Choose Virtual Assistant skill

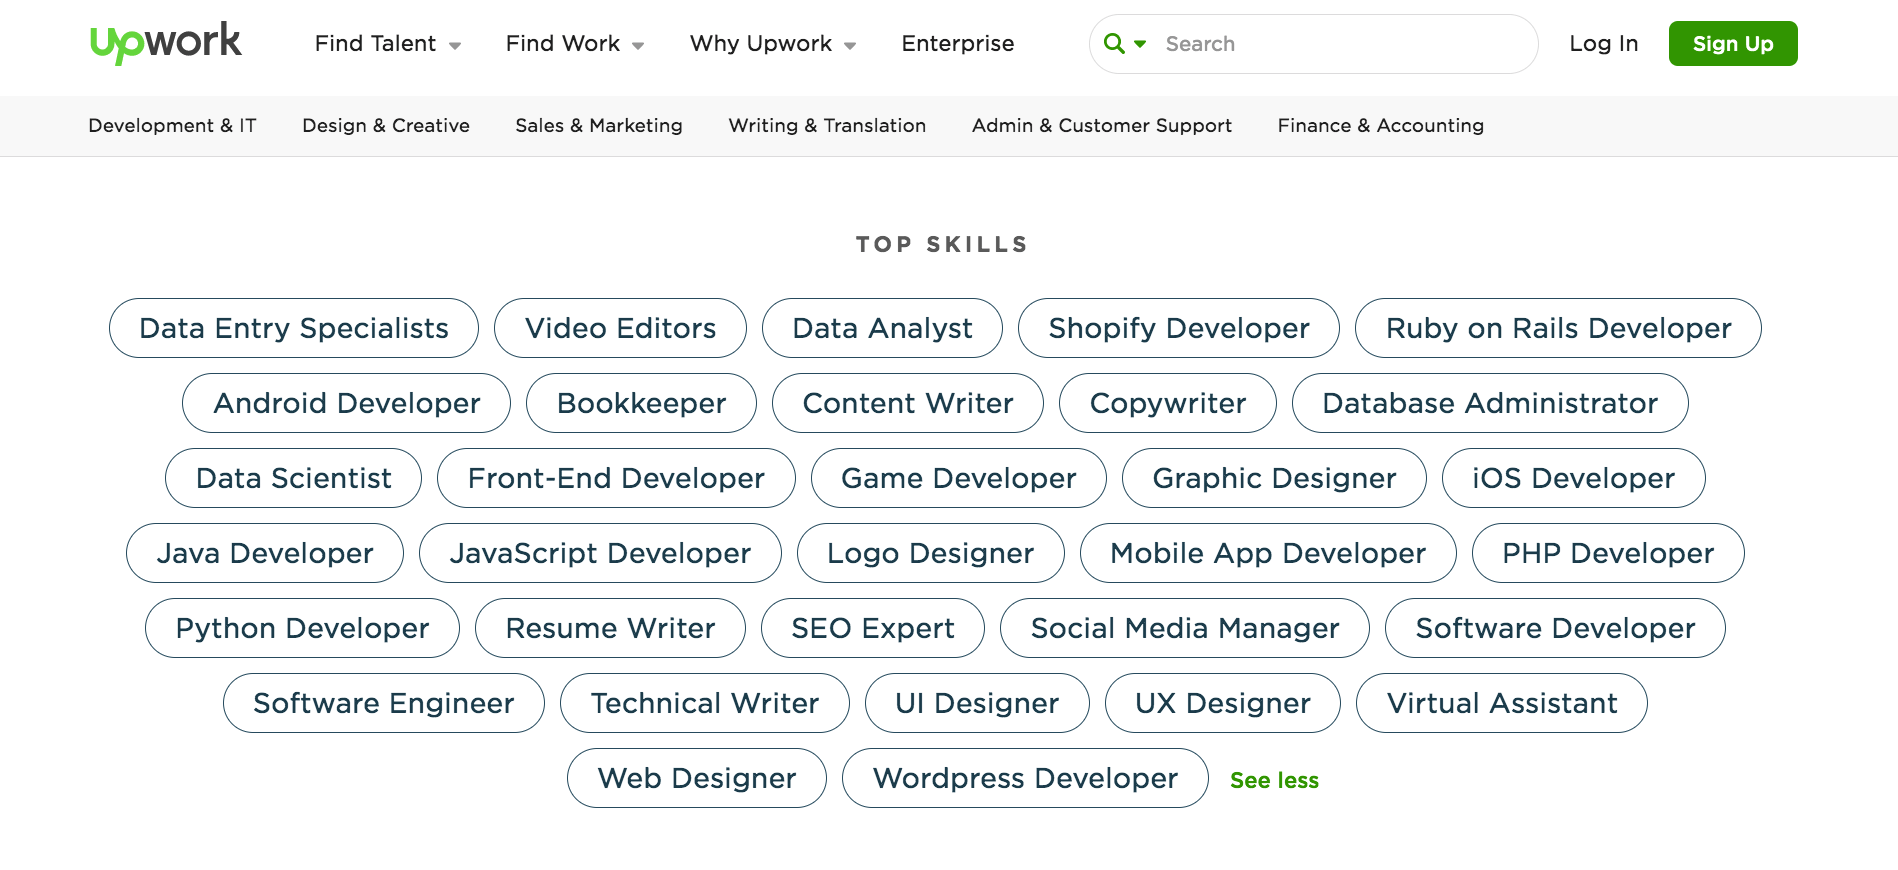1502,703
